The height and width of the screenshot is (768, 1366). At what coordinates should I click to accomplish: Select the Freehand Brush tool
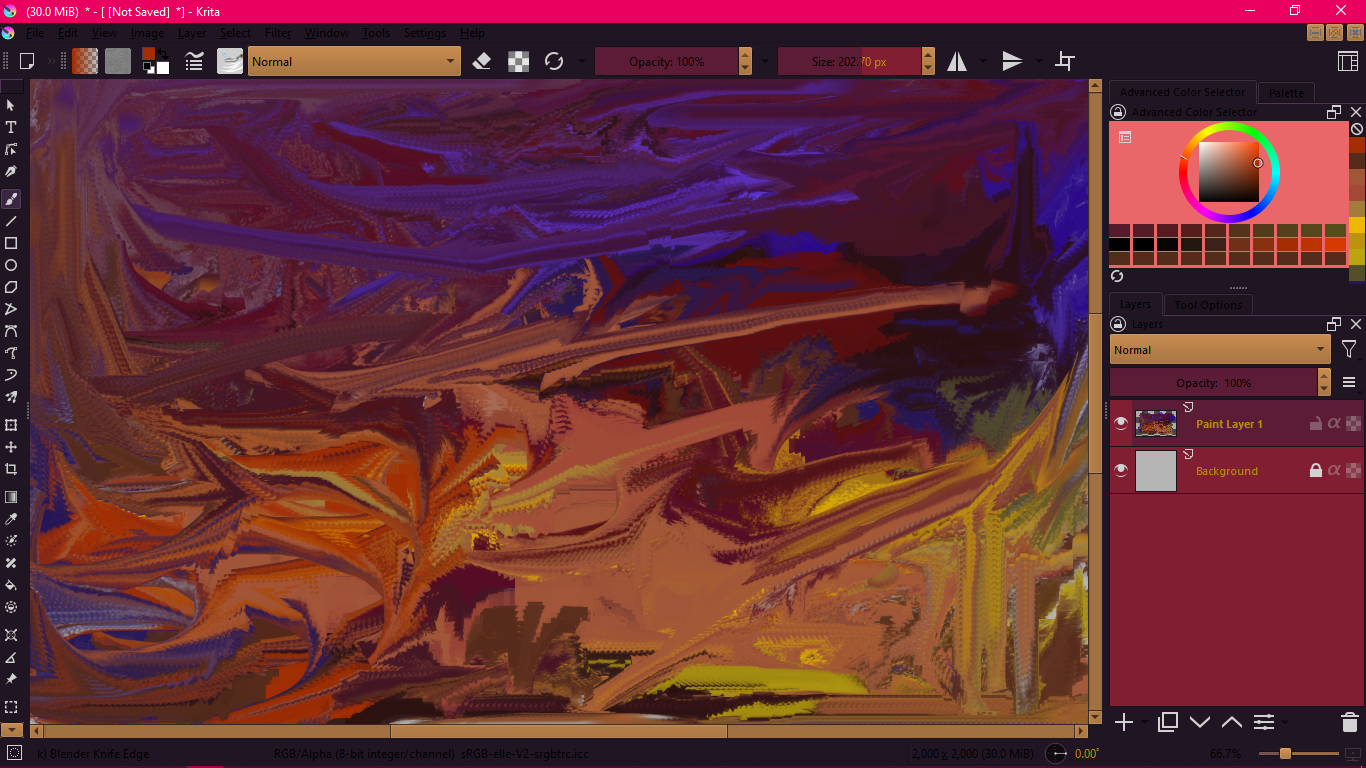coord(11,198)
